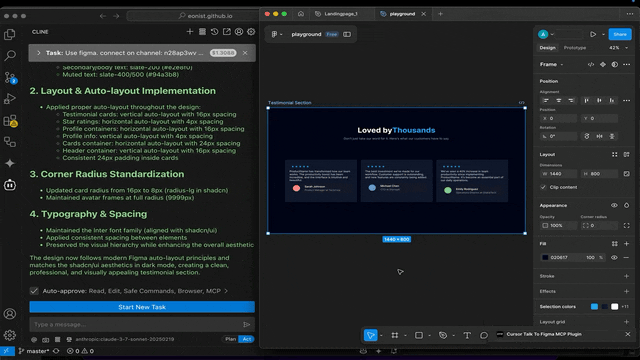This screenshot has height=360, width=640.
Task: Open the Explorer view in VS Code
Action: coord(10,34)
